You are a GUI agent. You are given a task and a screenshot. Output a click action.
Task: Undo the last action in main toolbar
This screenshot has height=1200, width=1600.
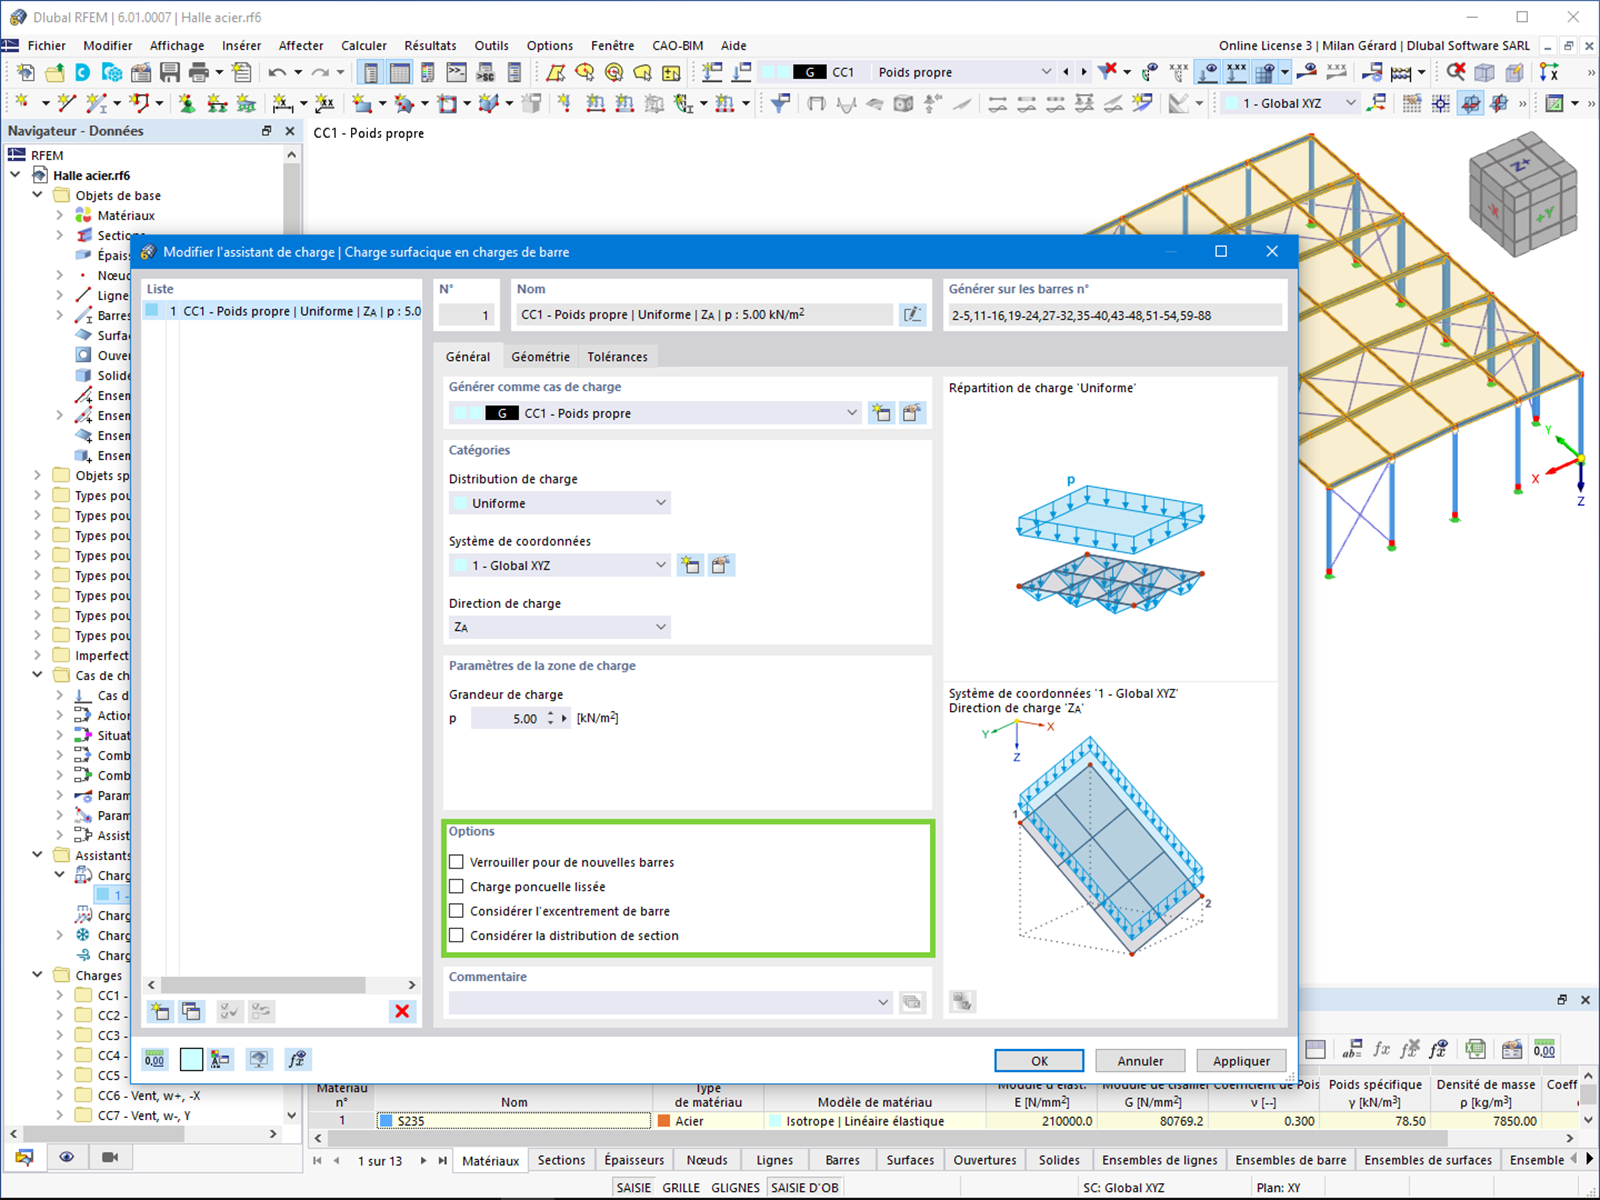point(277,72)
